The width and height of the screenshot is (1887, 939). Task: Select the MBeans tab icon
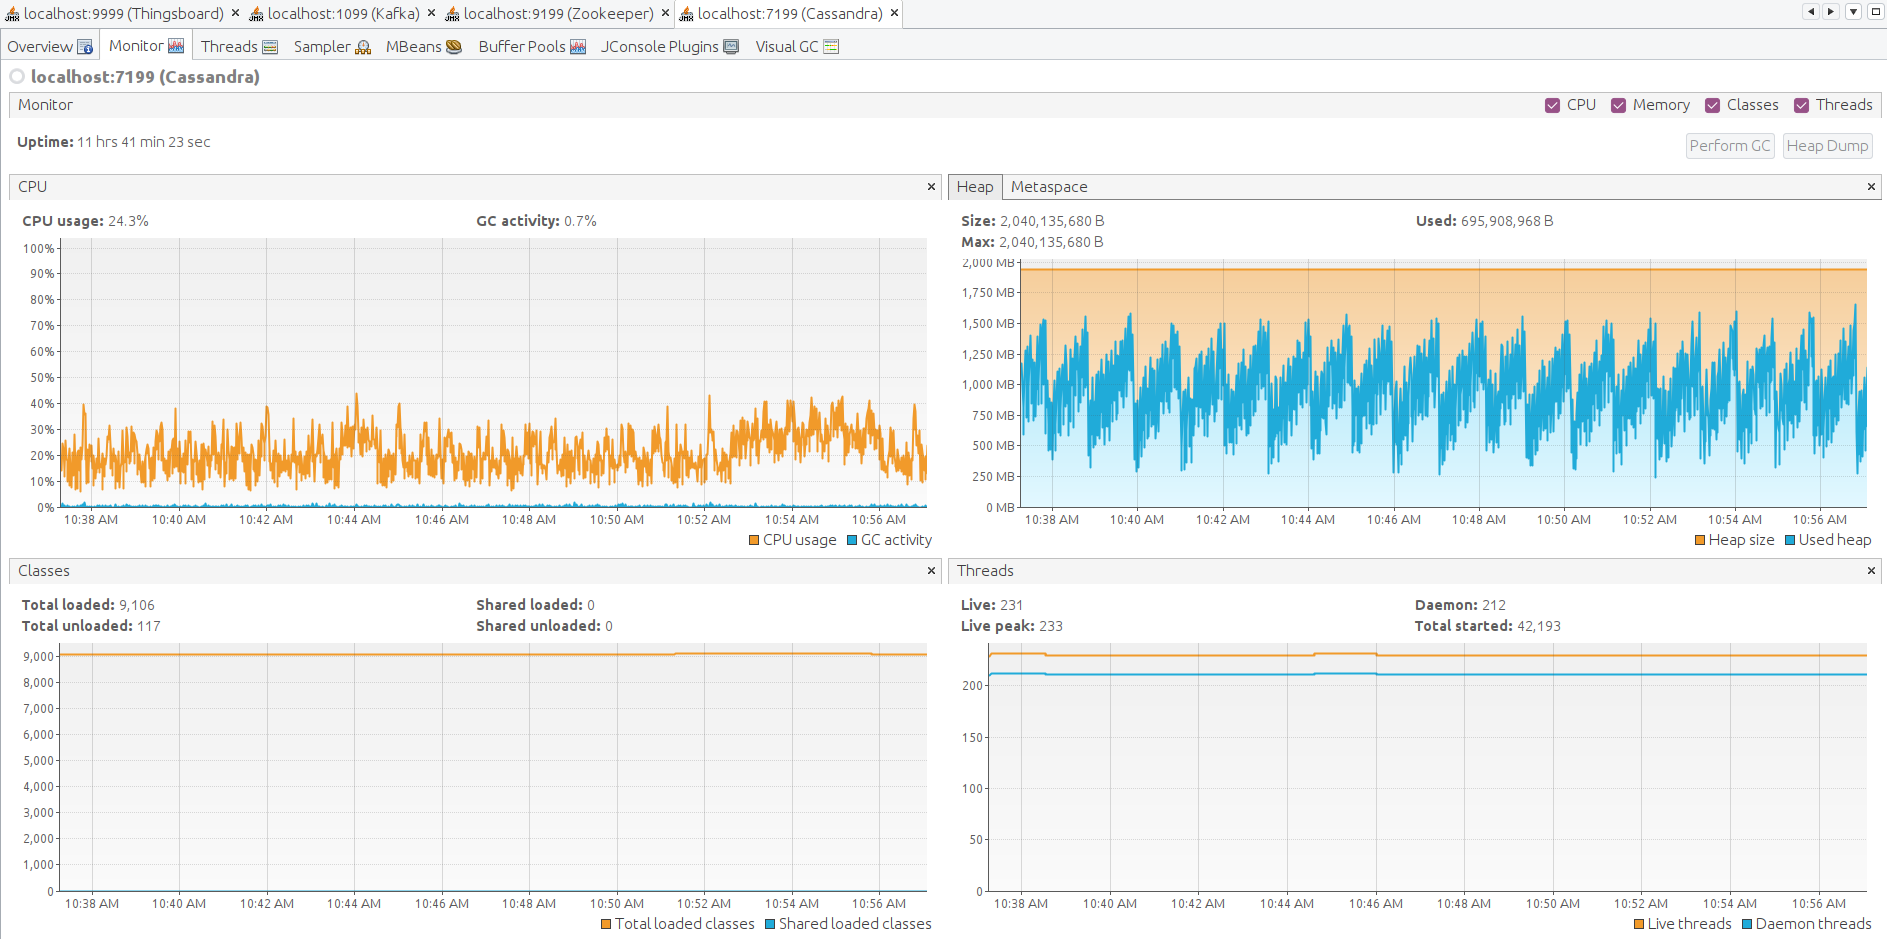tap(454, 47)
